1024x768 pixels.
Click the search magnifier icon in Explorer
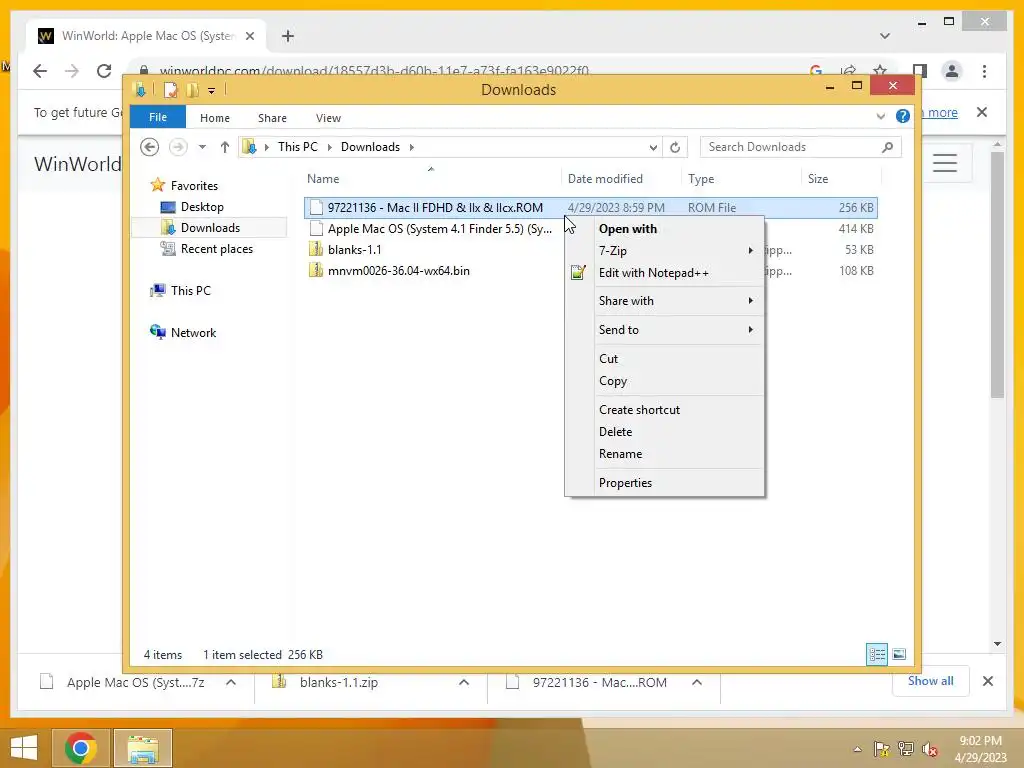888,147
